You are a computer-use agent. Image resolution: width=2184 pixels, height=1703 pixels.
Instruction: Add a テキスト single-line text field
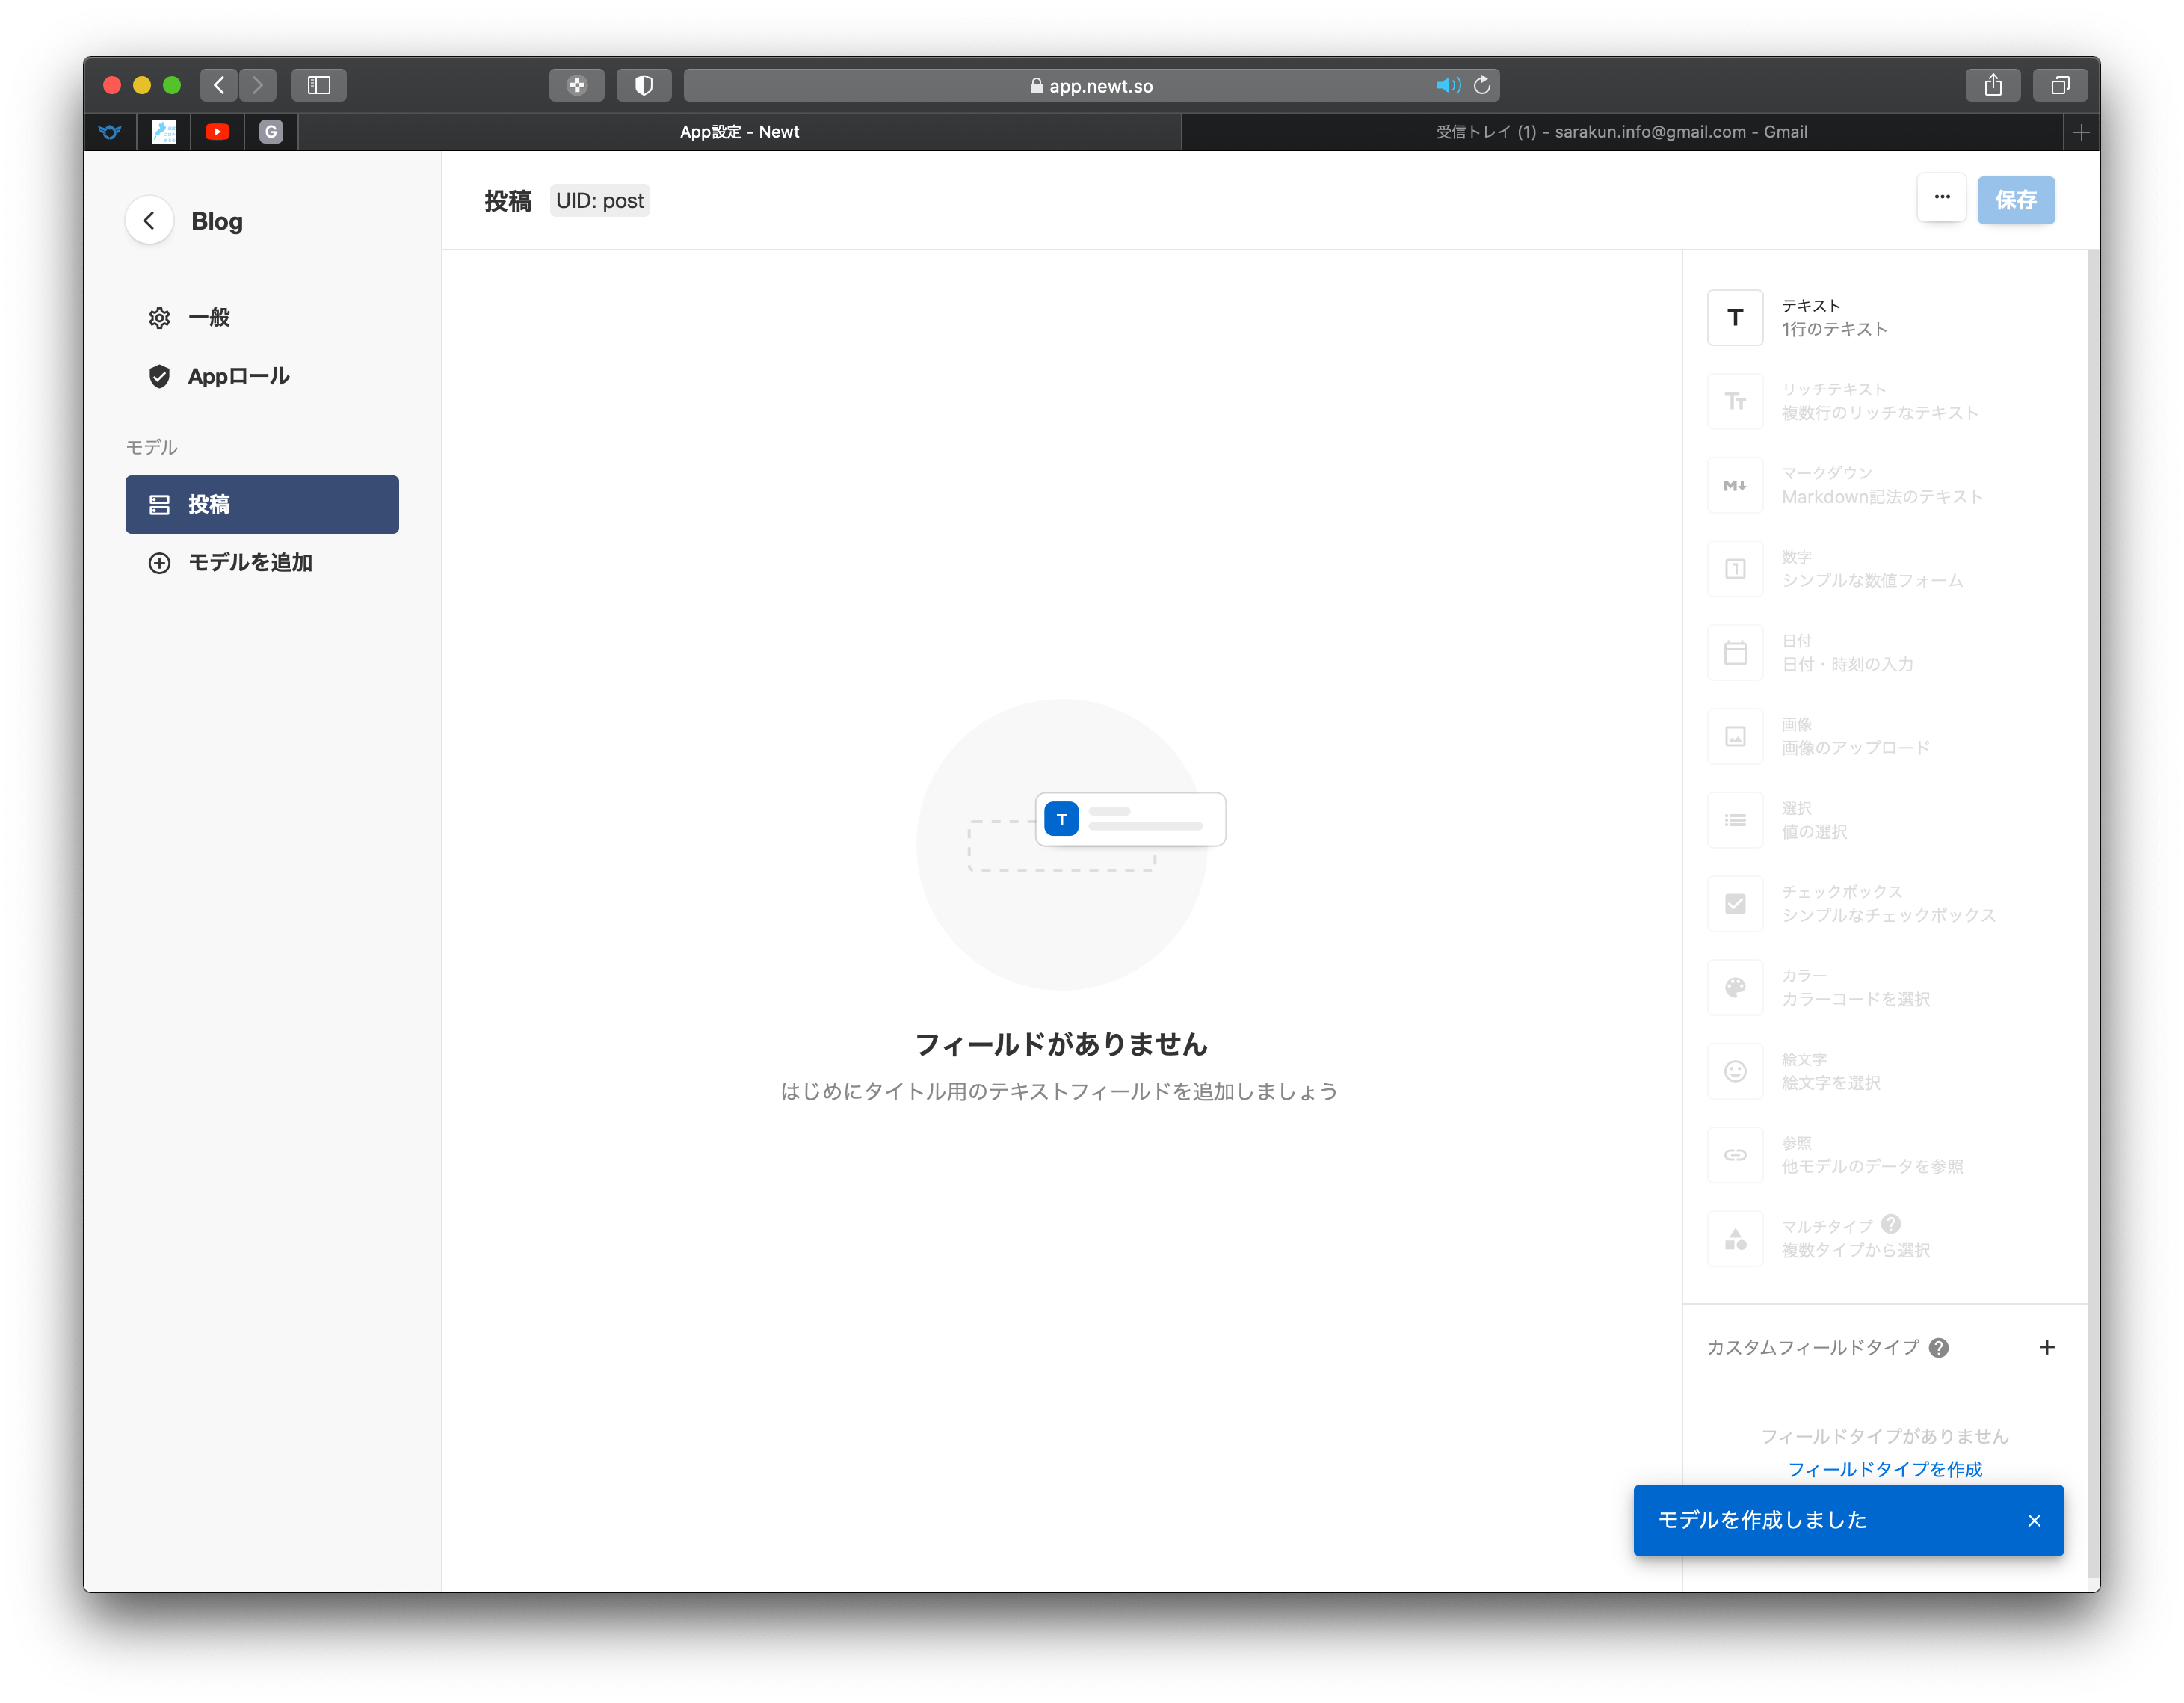click(x=1885, y=318)
